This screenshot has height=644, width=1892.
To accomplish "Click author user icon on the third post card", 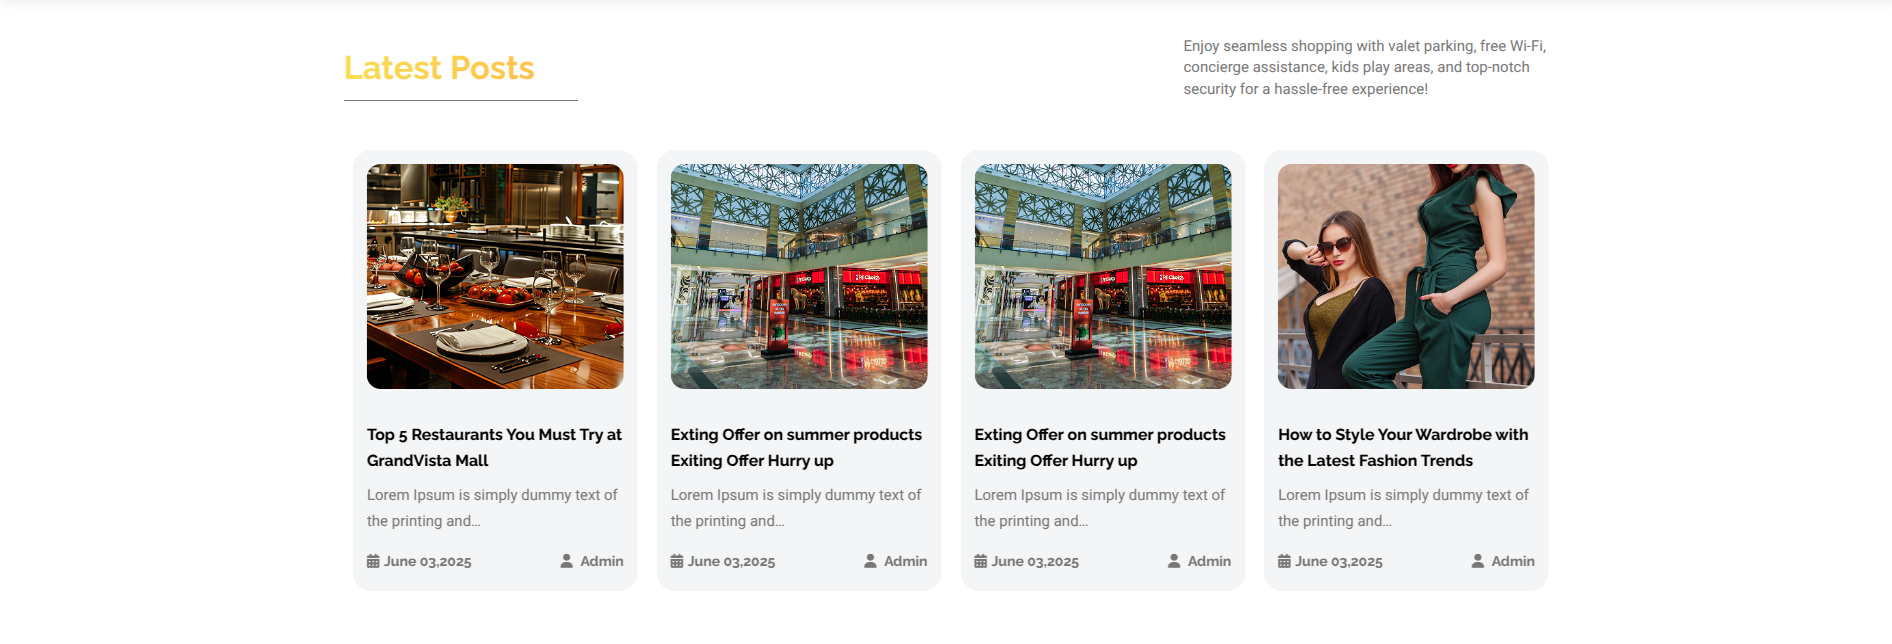I will (1174, 561).
